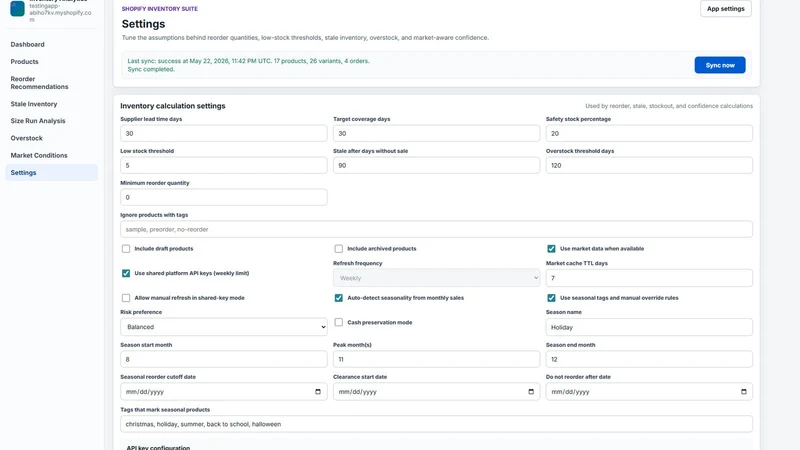Click the 'Last sync: success' status text
This screenshot has height=450, width=800.
(x=248, y=61)
